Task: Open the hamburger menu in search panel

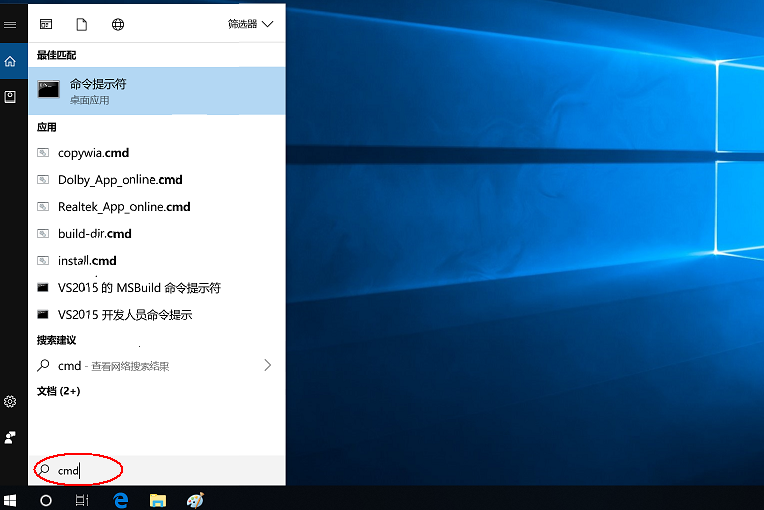Action: [x=10, y=24]
